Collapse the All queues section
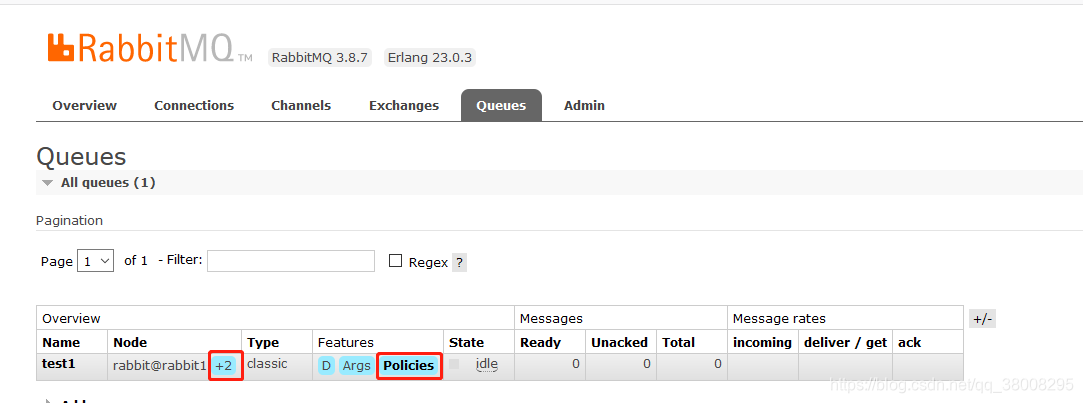 point(48,183)
